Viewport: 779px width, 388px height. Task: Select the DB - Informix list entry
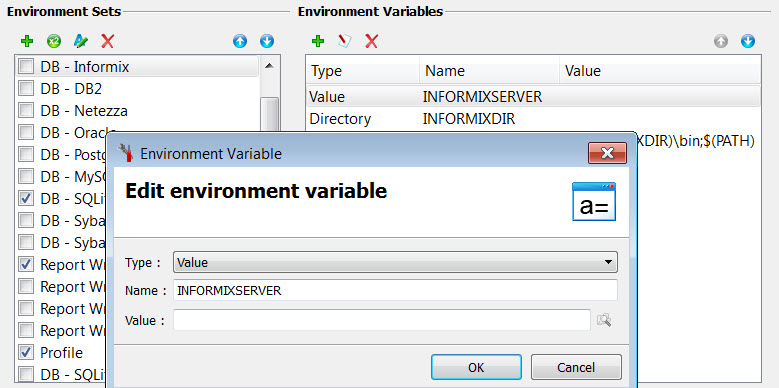[x=138, y=67]
